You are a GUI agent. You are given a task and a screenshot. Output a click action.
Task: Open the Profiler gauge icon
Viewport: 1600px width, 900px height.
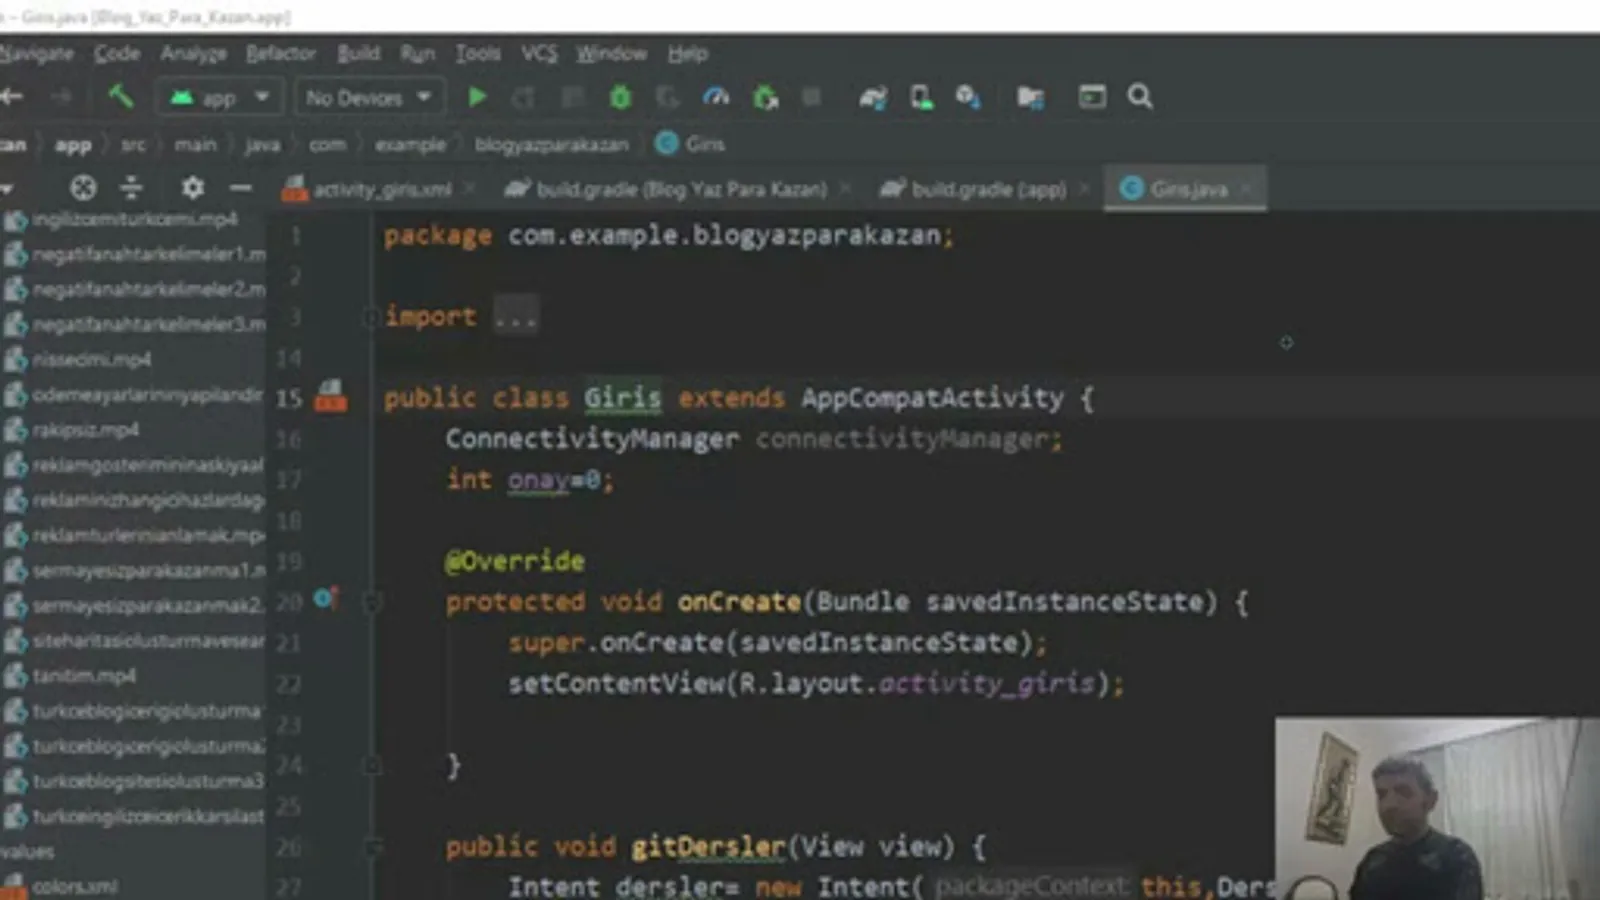tap(716, 97)
